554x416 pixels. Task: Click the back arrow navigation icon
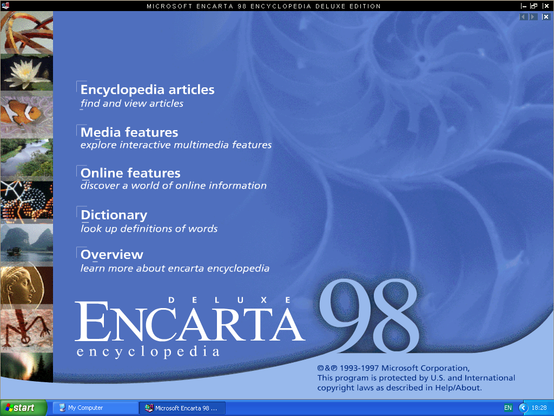point(524,17)
